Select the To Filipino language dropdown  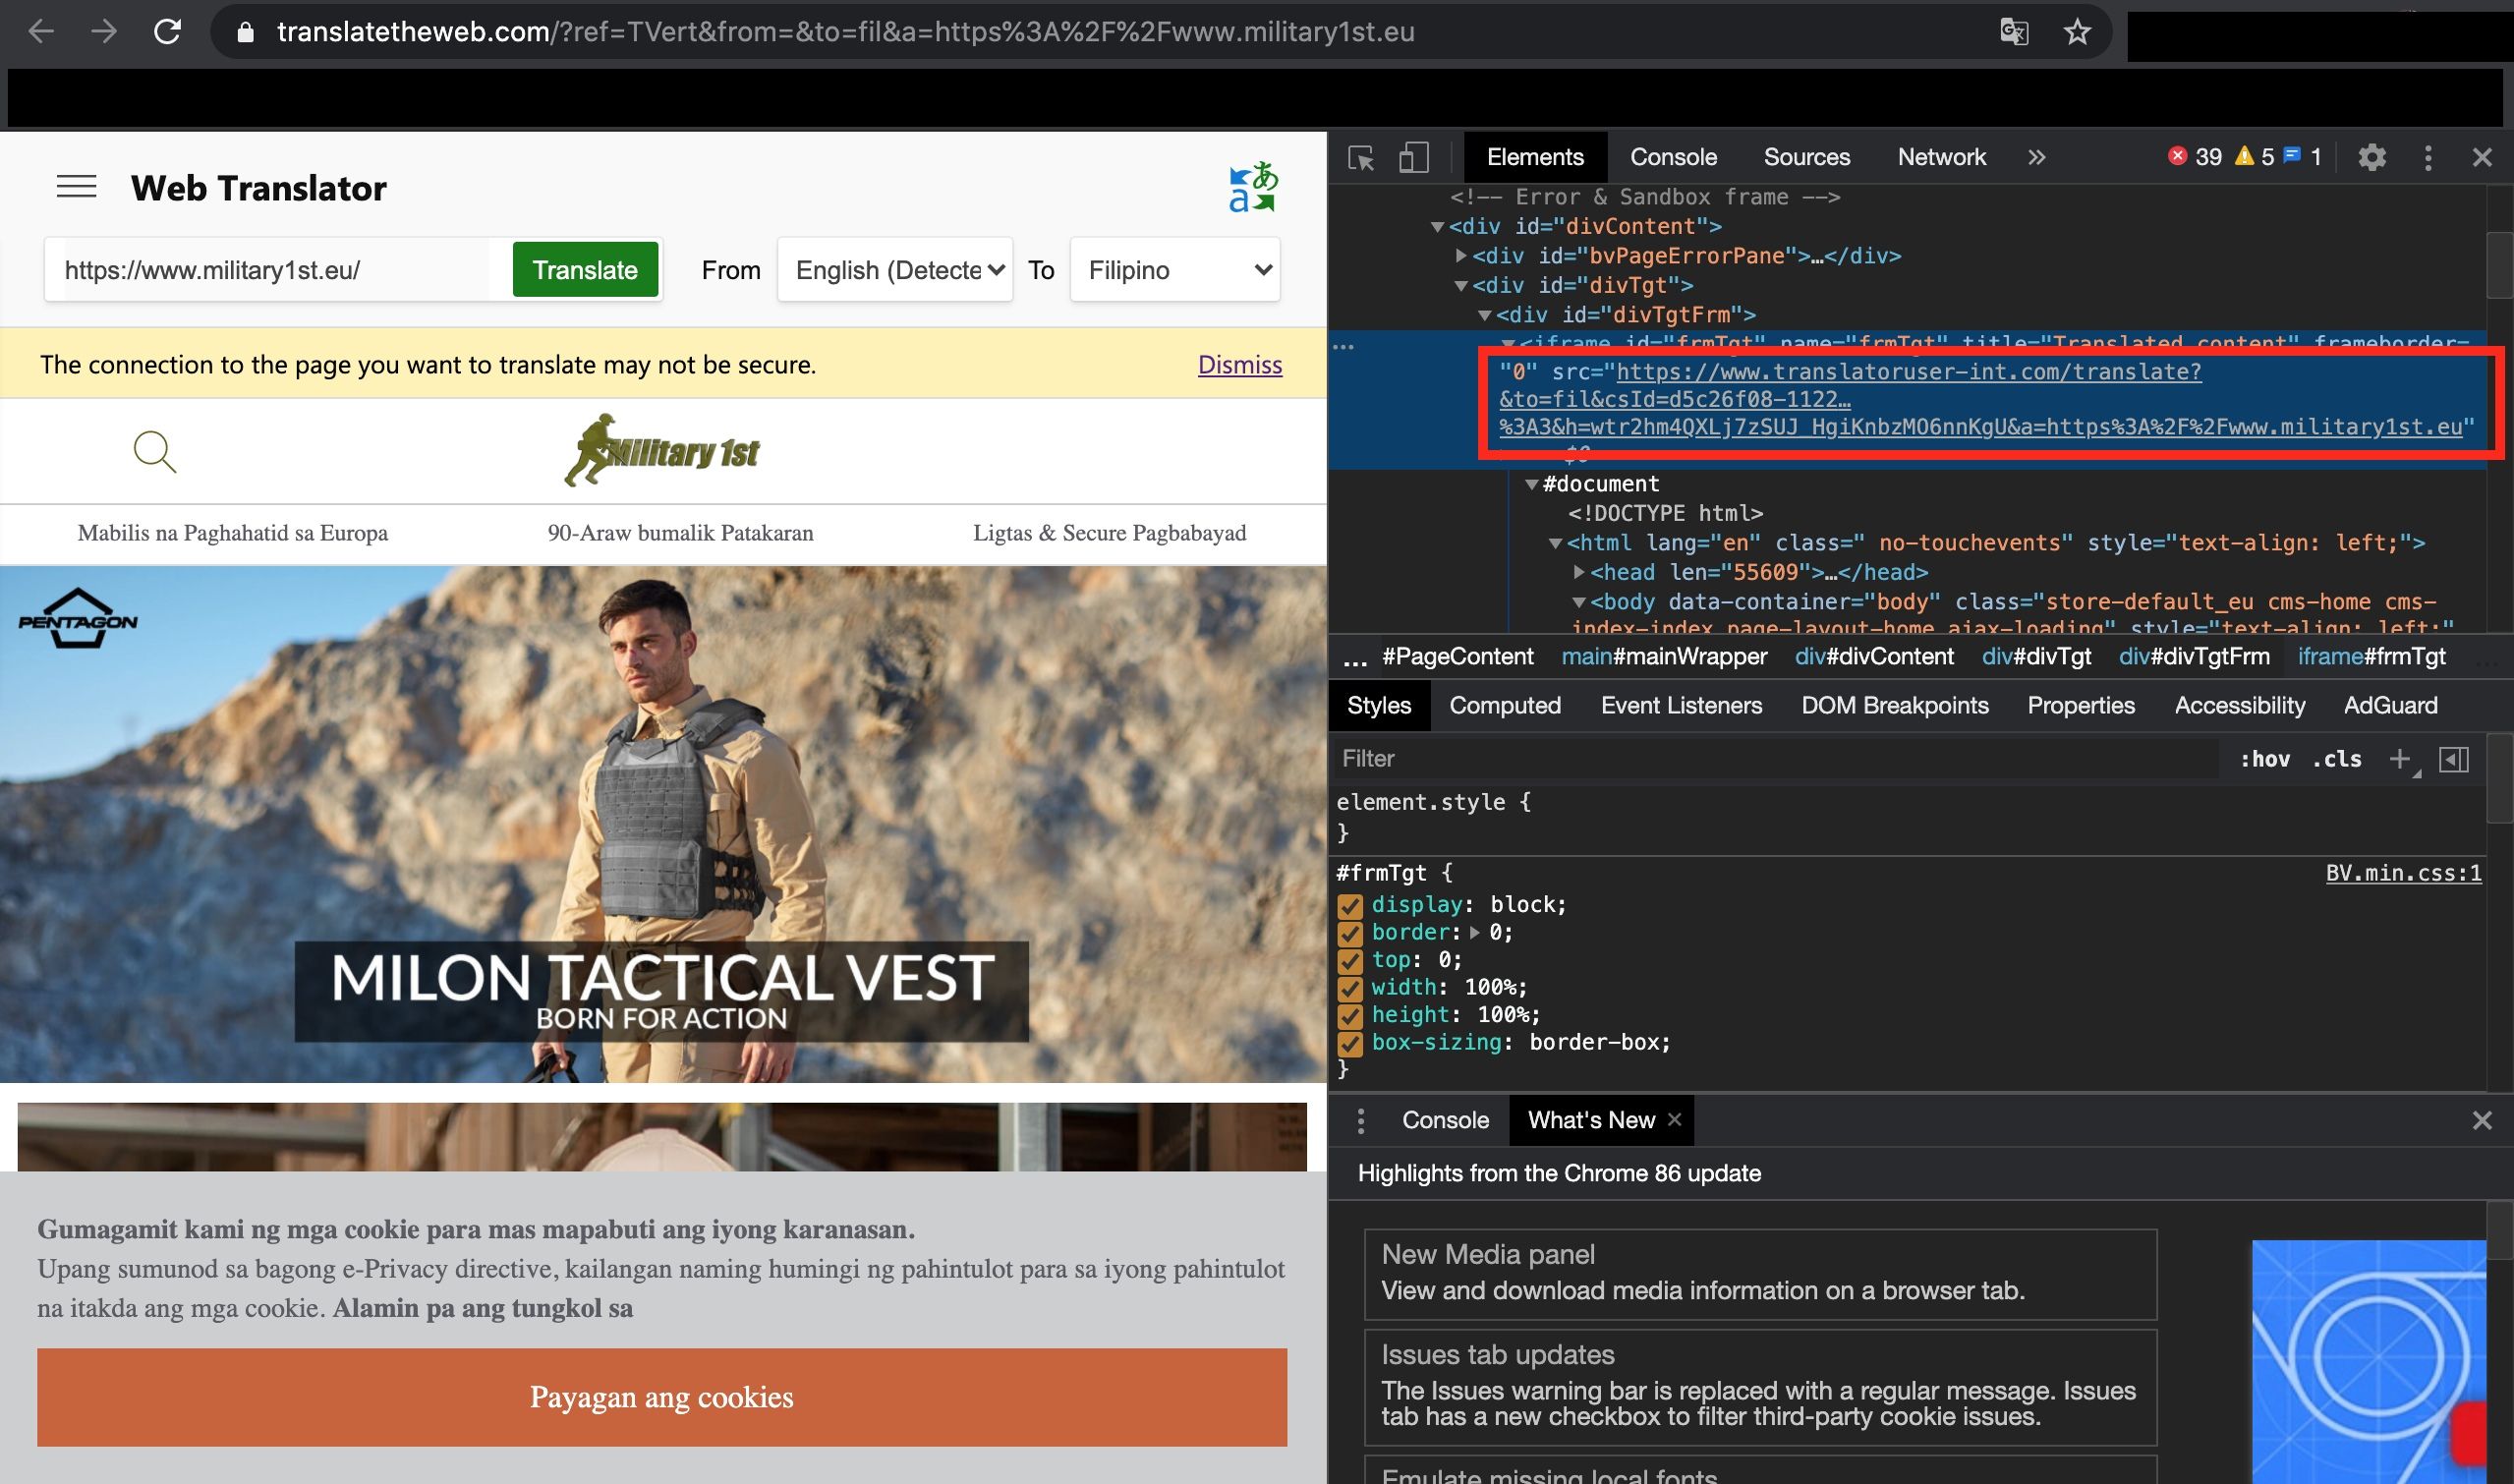(x=1174, y=270)
